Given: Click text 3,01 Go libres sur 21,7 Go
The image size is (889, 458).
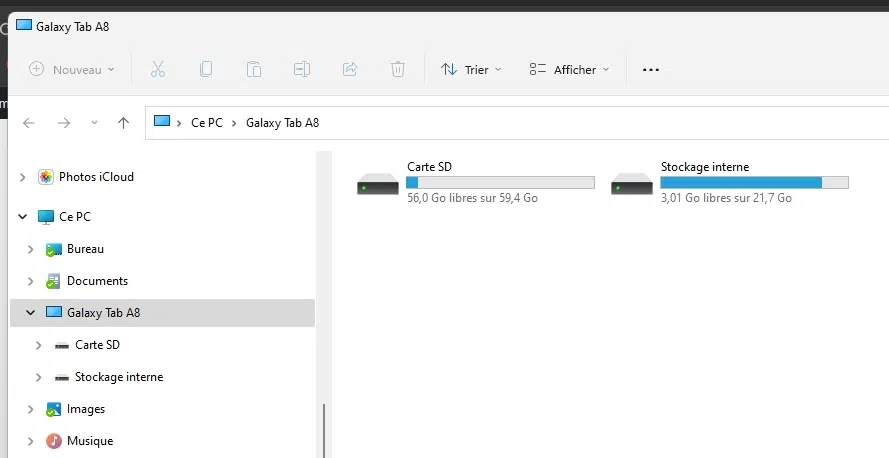Looking at the screenshot, I should click(x=726, y=198).
